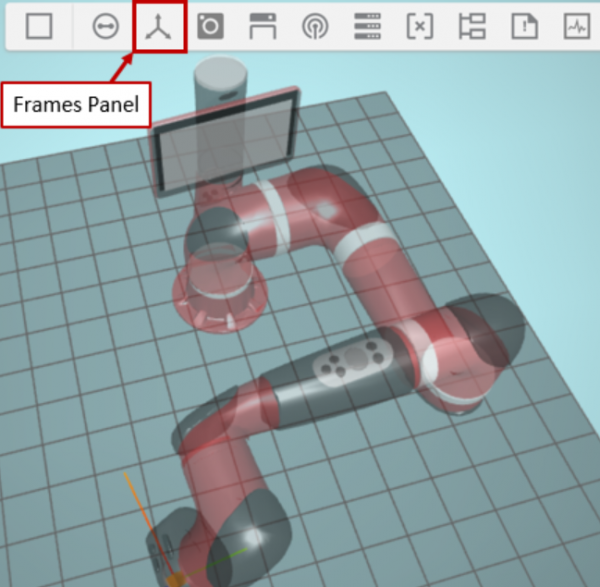Viewport: 600px width, 587px height.
Task: Open the bracketed x variables icon
Action: pos(420,26)
